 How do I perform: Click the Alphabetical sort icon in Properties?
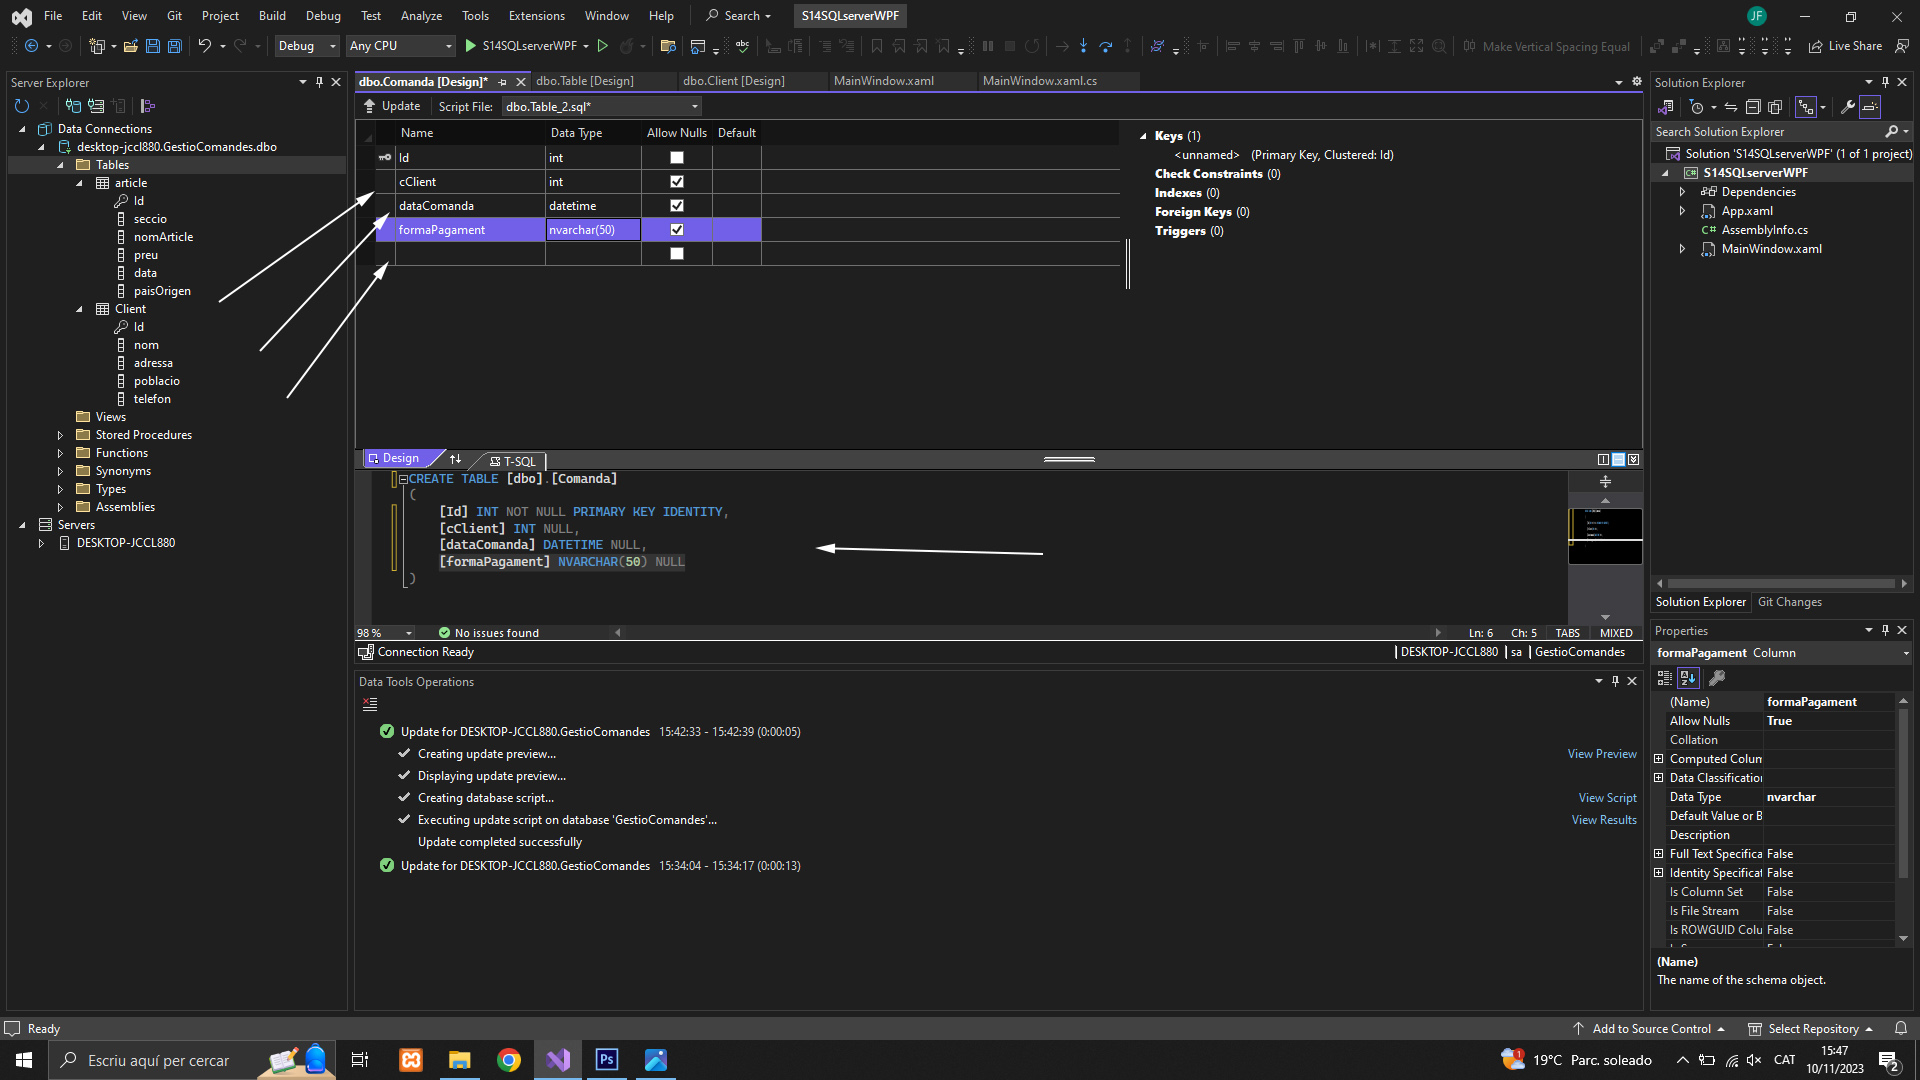(x=1688, y=678)
